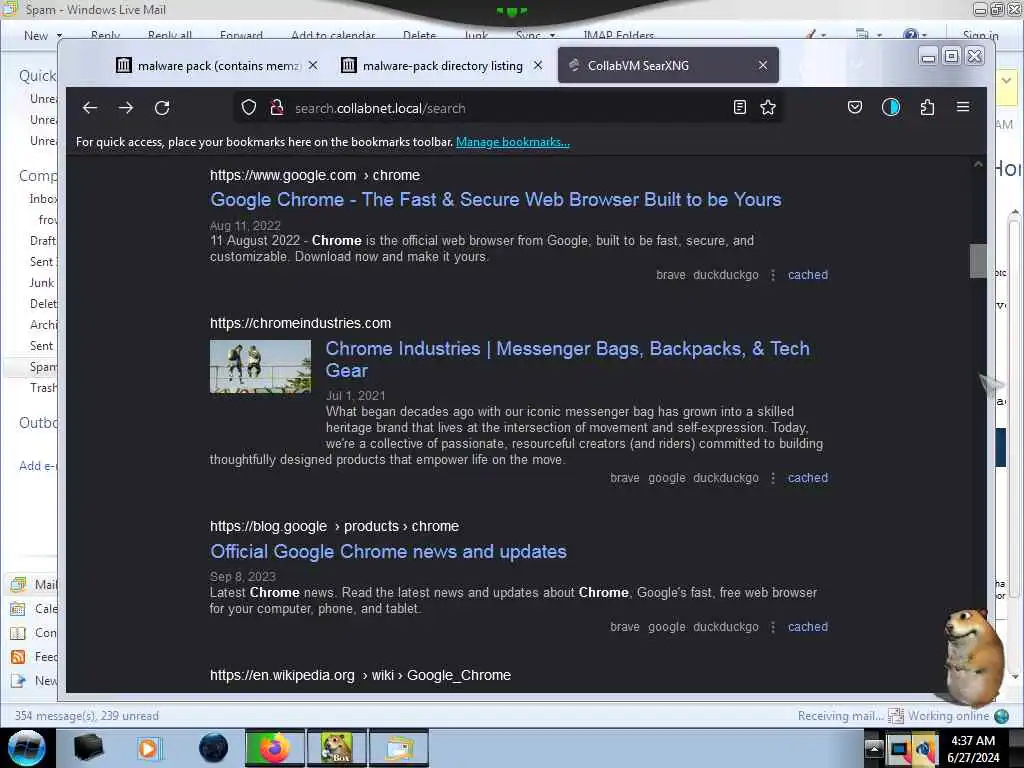Open the Extensions puzzle icon
Screen dimensions: 1024x768
click(x=927, y=107)
